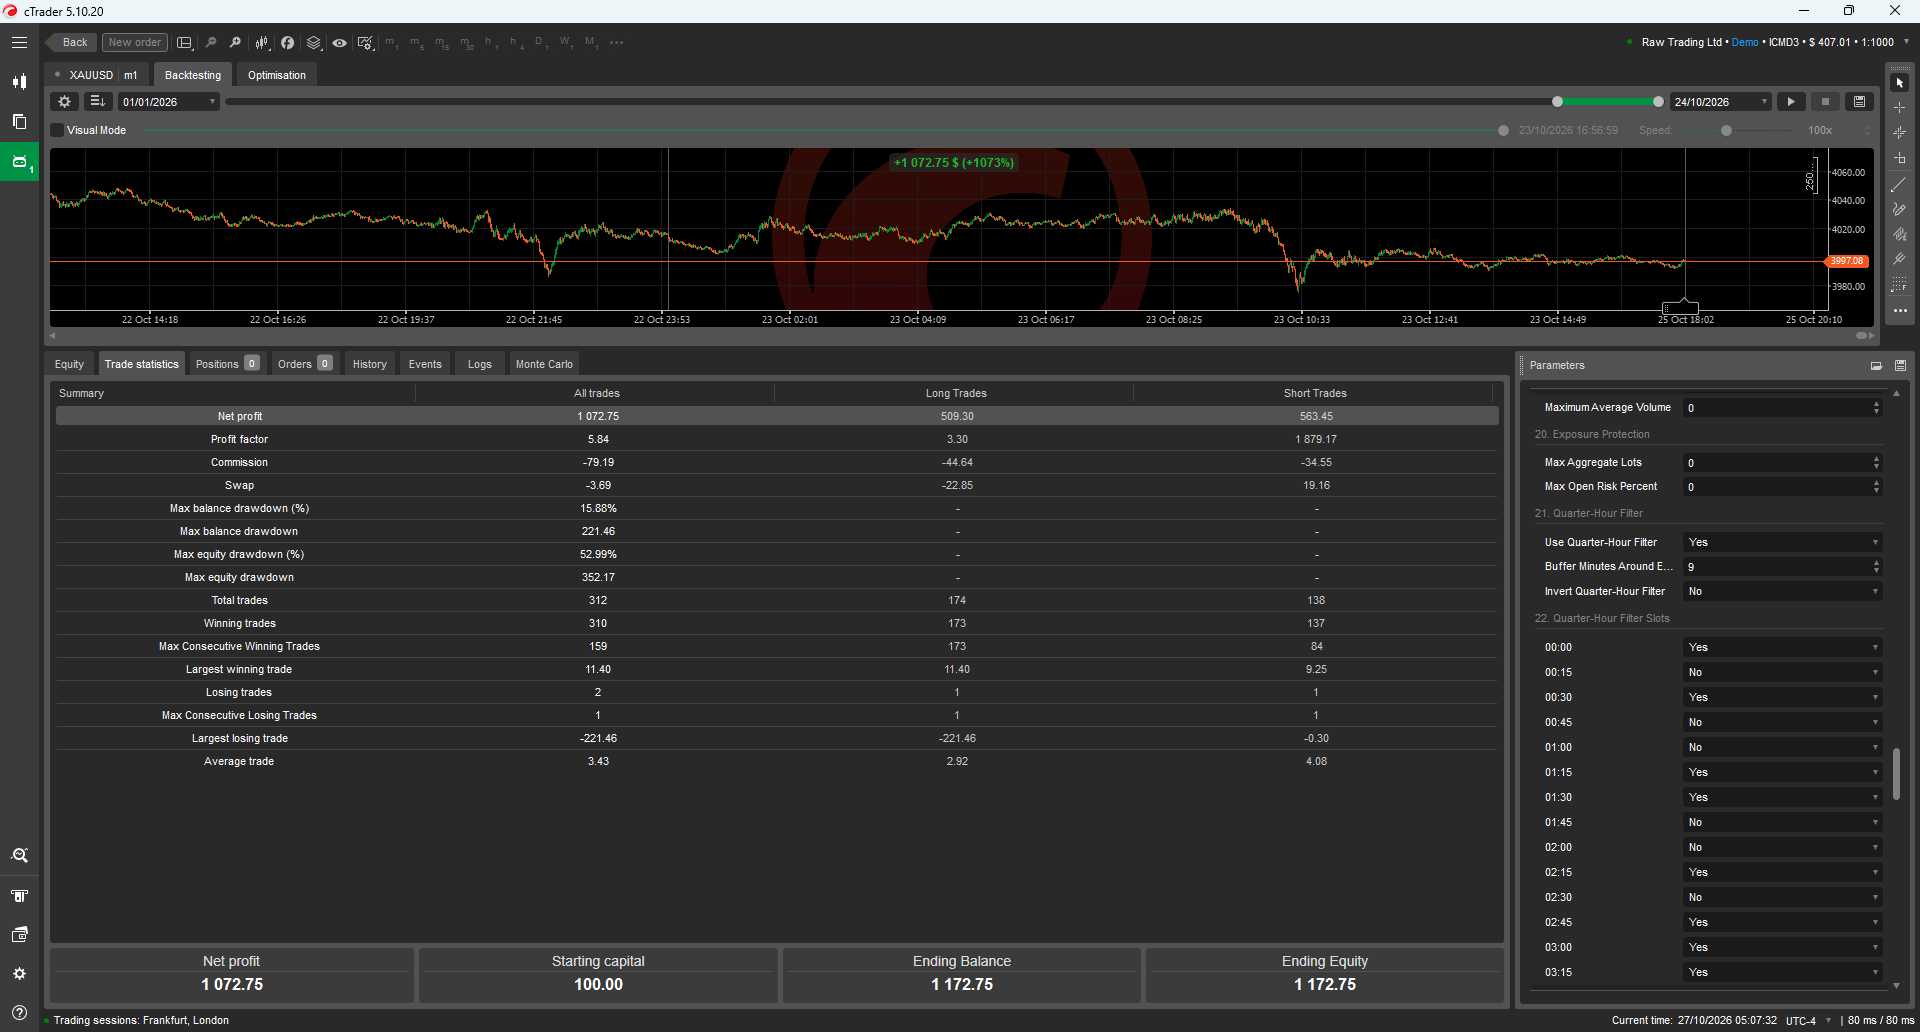This screenshot has height=1032, width=1920.
Task: Open the History tab
Action: pos(369,364)
